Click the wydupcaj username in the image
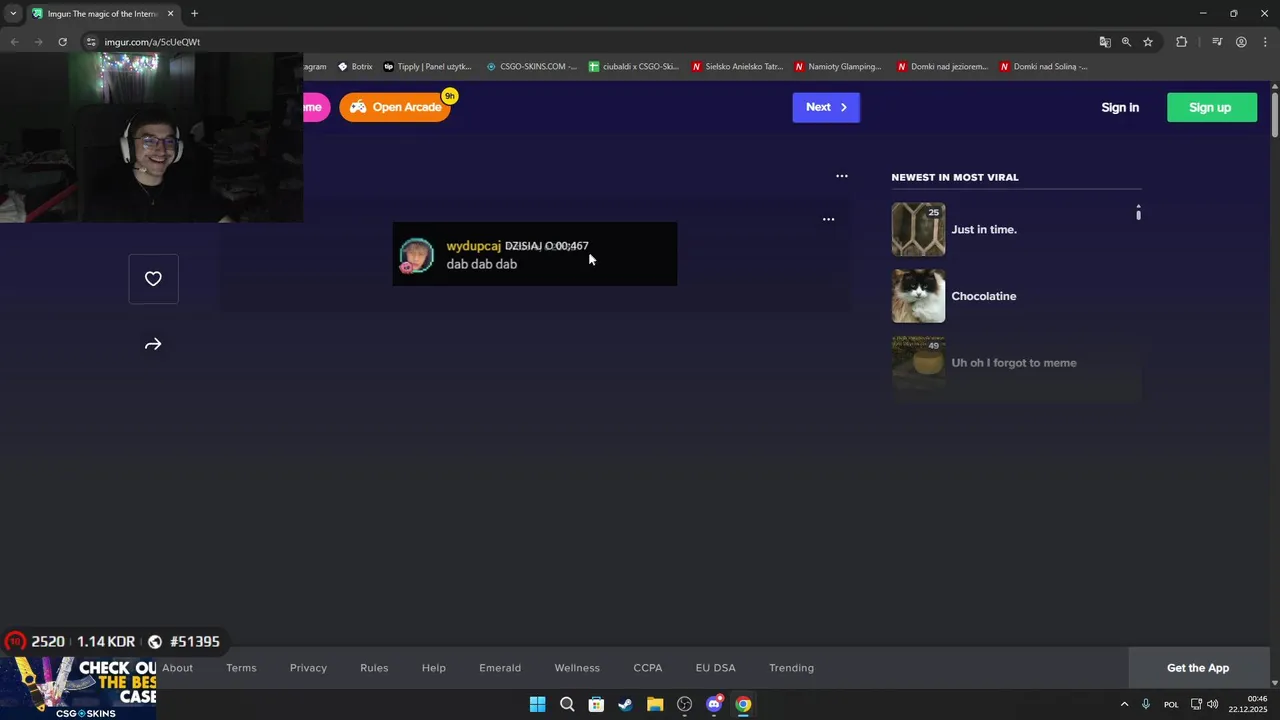This screenshot has width=1280, height=720. [x=473, y=246]
